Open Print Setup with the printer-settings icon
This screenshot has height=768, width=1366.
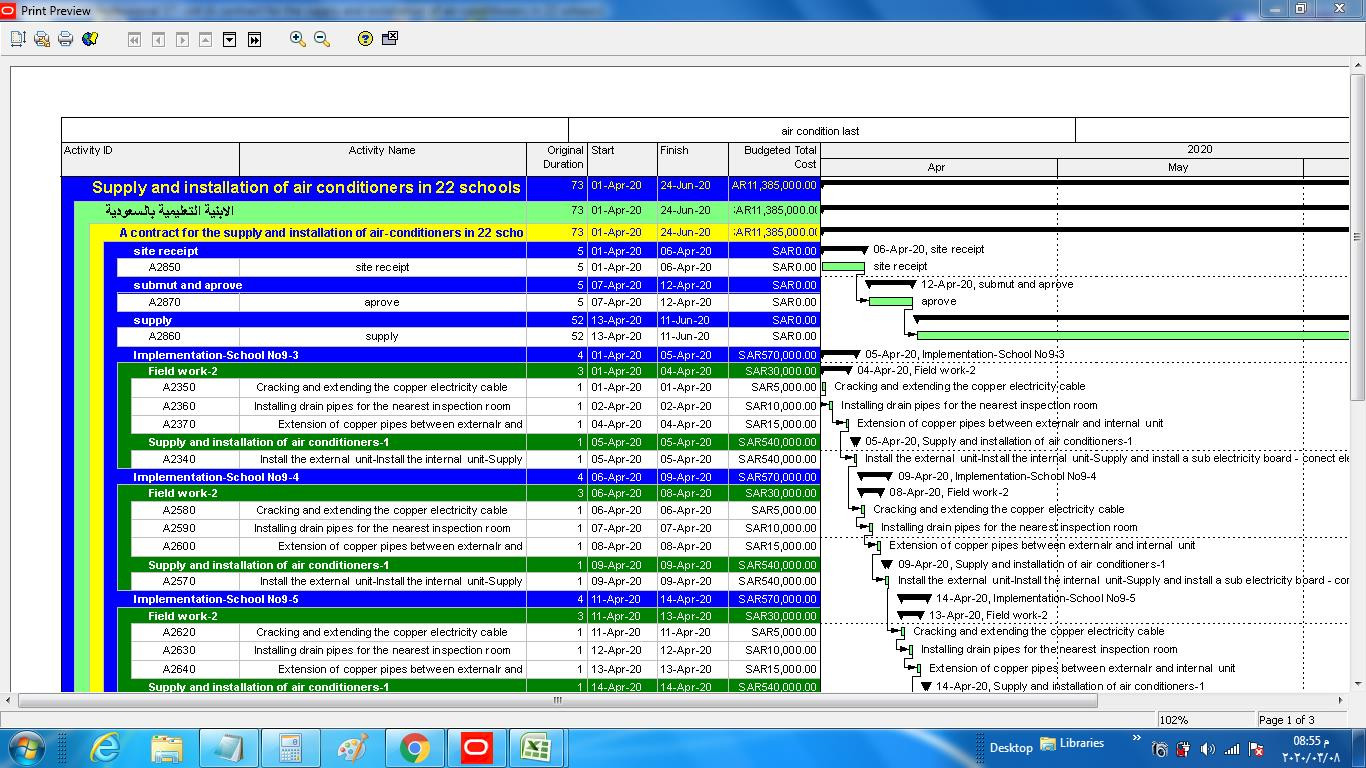42,39
